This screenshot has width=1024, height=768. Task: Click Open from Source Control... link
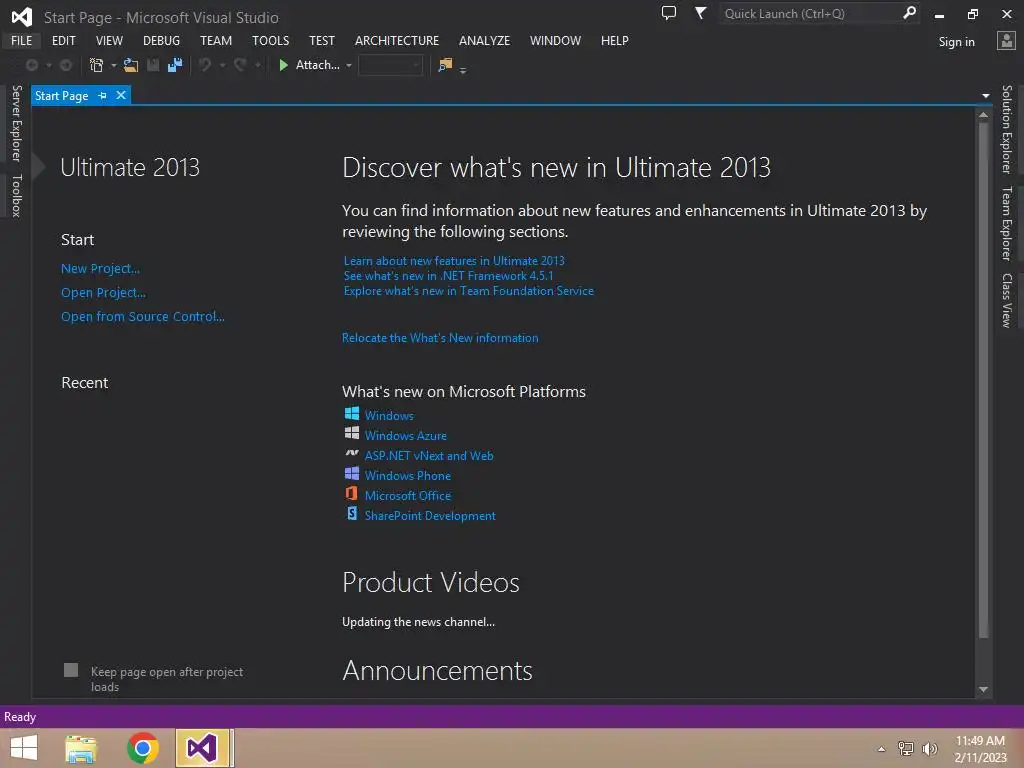tap(143, 317)
